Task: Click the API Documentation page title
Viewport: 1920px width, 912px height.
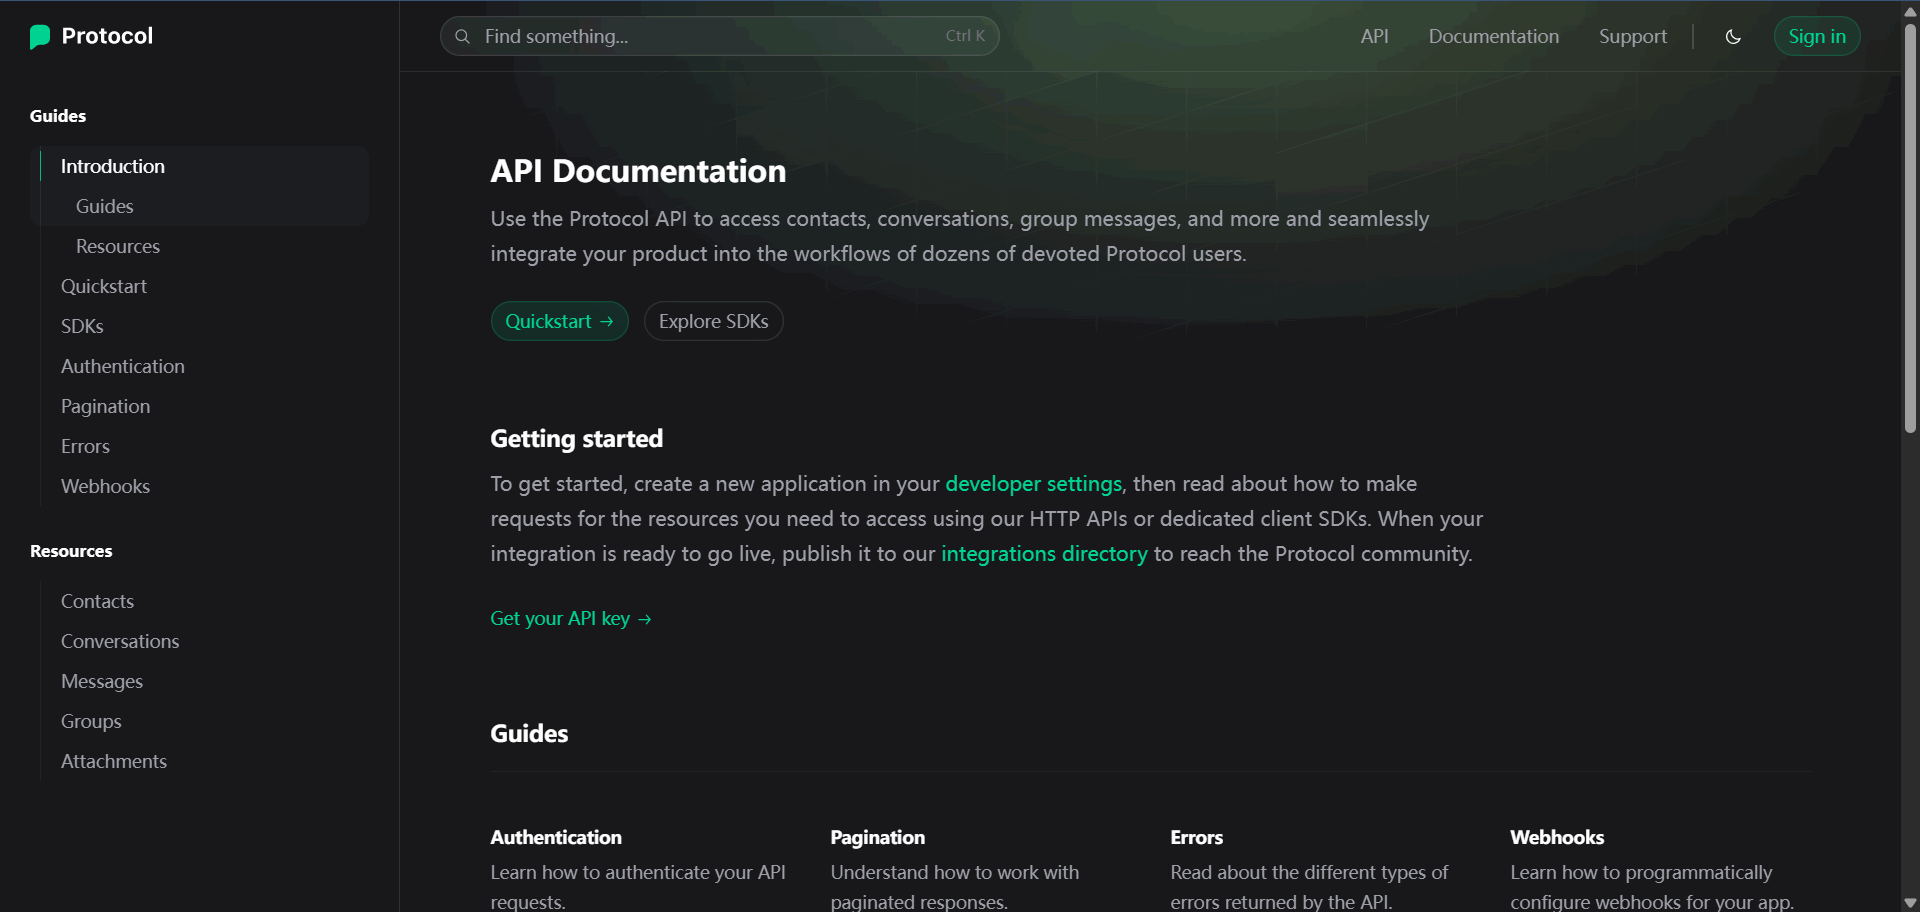Action: [638, 171]
